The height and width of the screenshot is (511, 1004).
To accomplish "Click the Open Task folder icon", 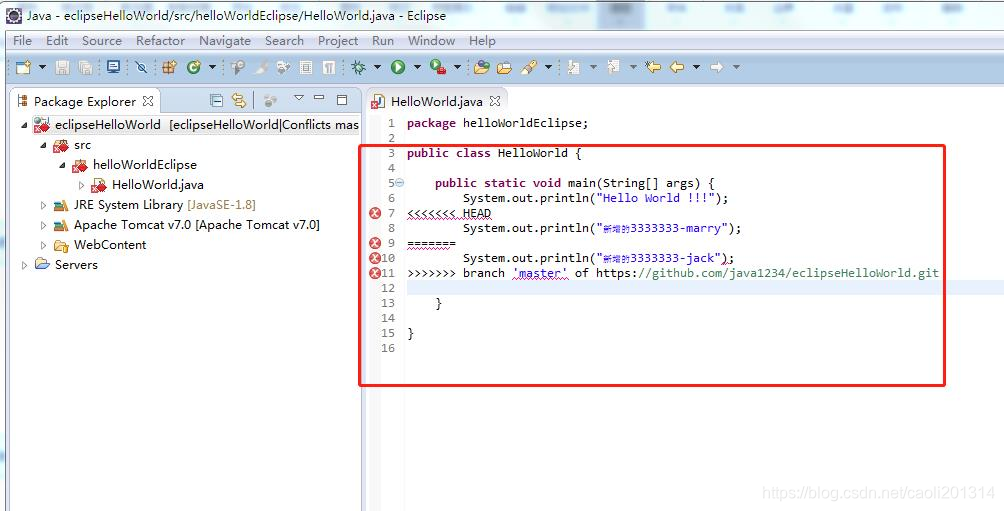I will coord(505,67).
